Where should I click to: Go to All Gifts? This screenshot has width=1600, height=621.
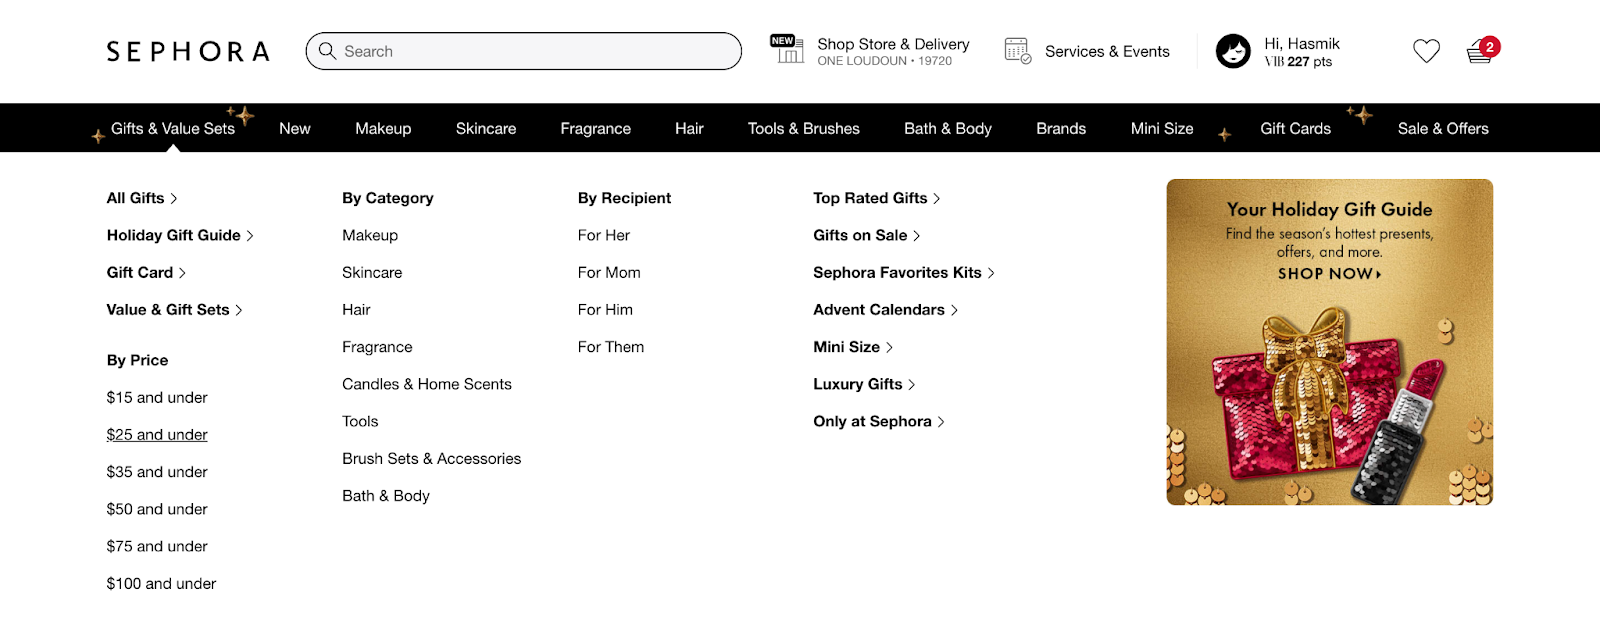click(142, 198)
